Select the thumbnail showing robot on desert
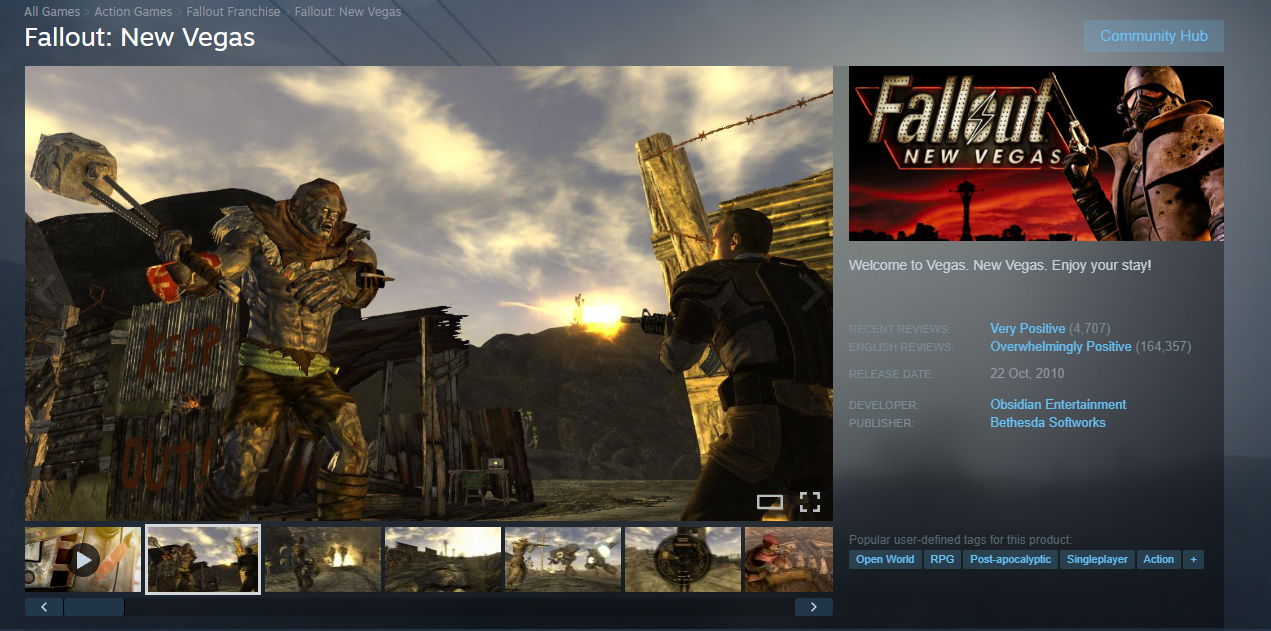 563,560
